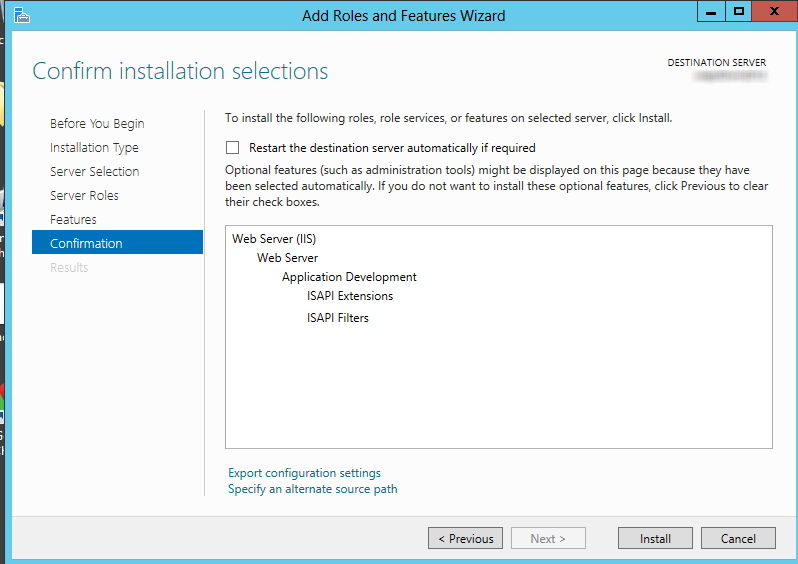Select Application Development entry
The image size is (798, 564).
point(349,277)
